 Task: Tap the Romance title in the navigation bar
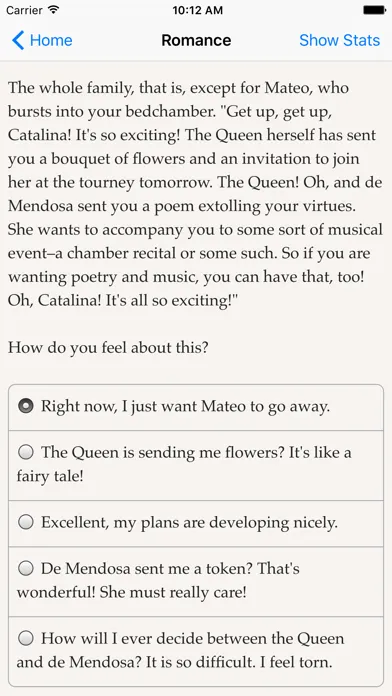click(x=196, y=40)
